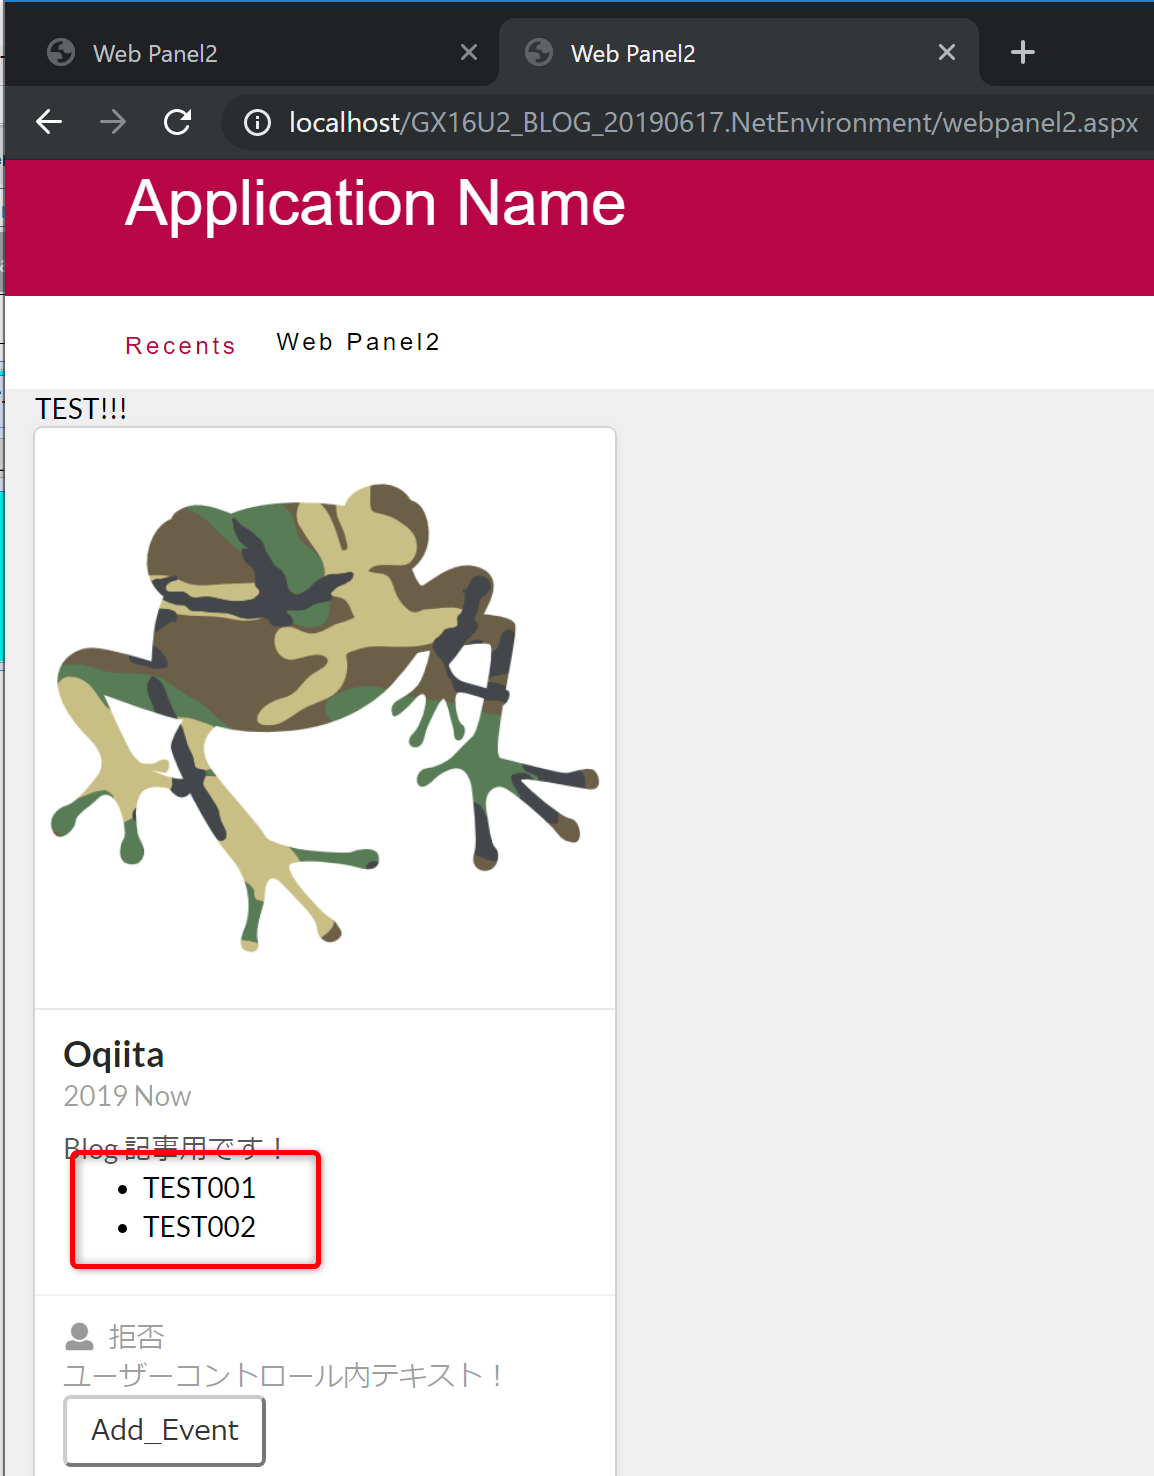Close the first Web Panel2 tab
The height and width of the screenshot is (1476, 1154).
coord(468,52)
